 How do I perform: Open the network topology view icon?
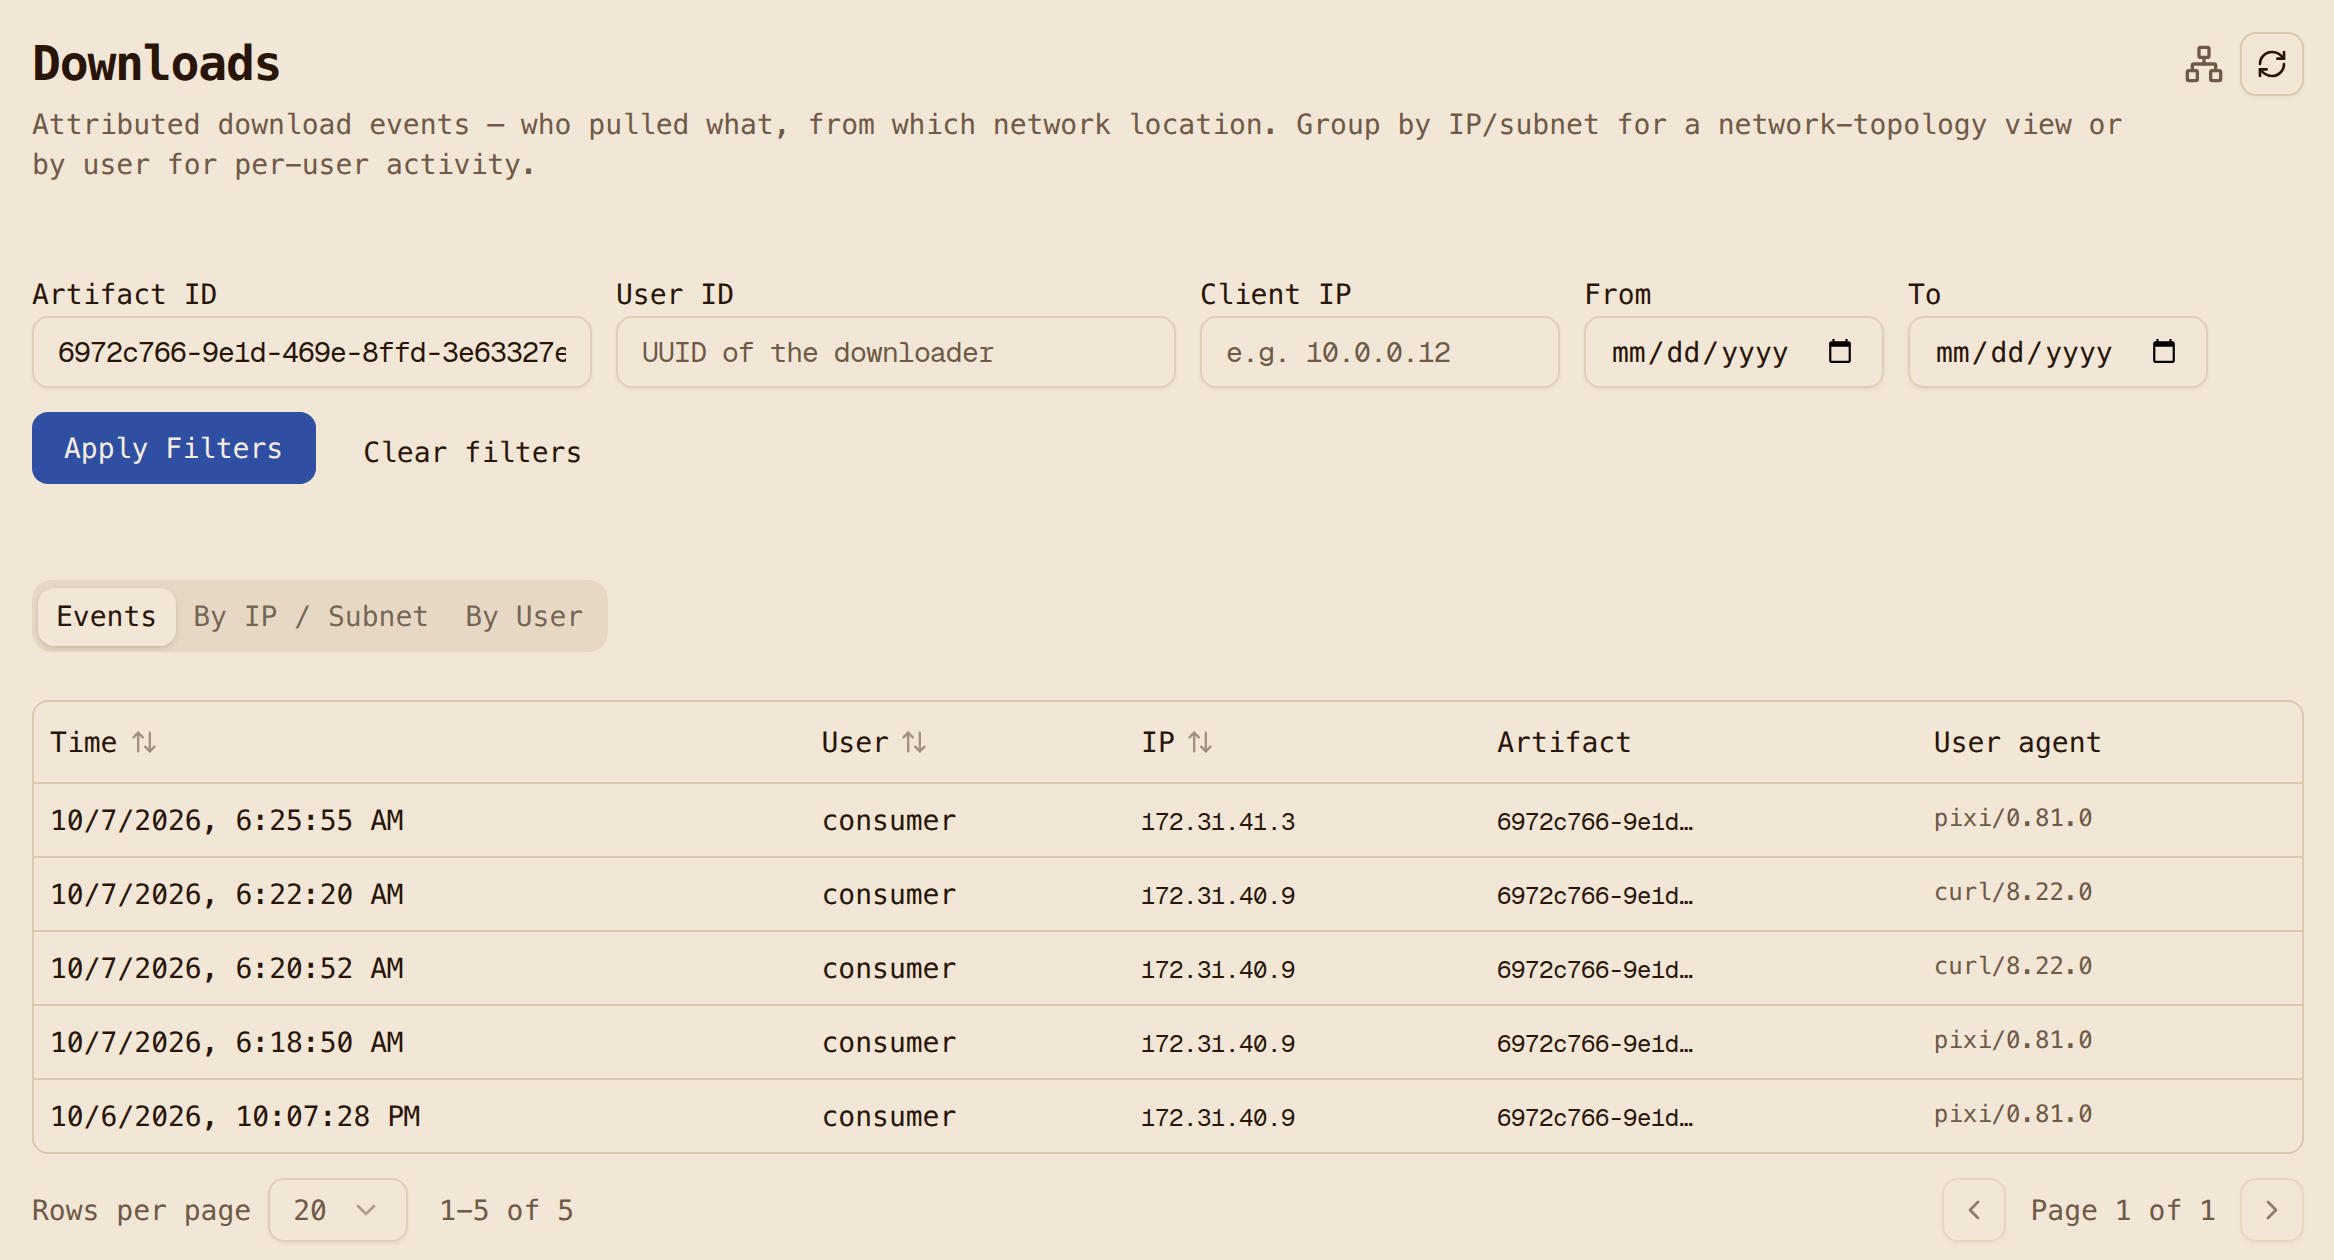pos(2203,65)
